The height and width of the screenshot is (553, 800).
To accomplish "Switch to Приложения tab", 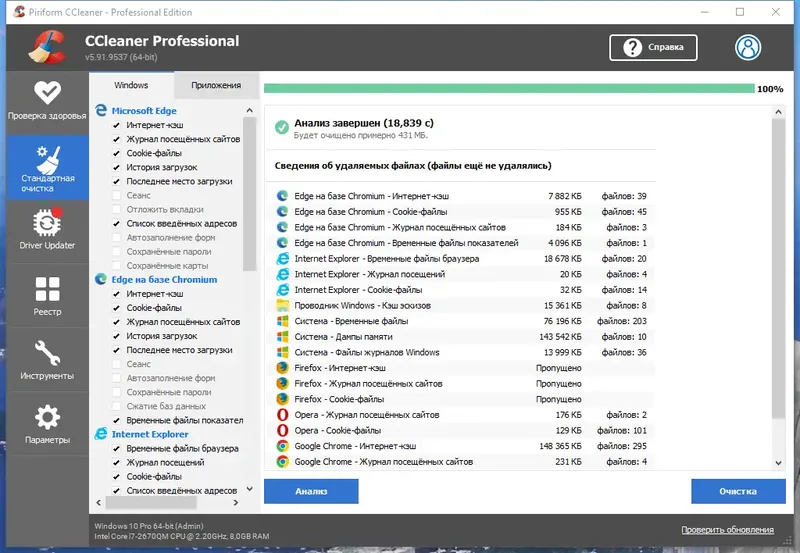I will [216, 85].
